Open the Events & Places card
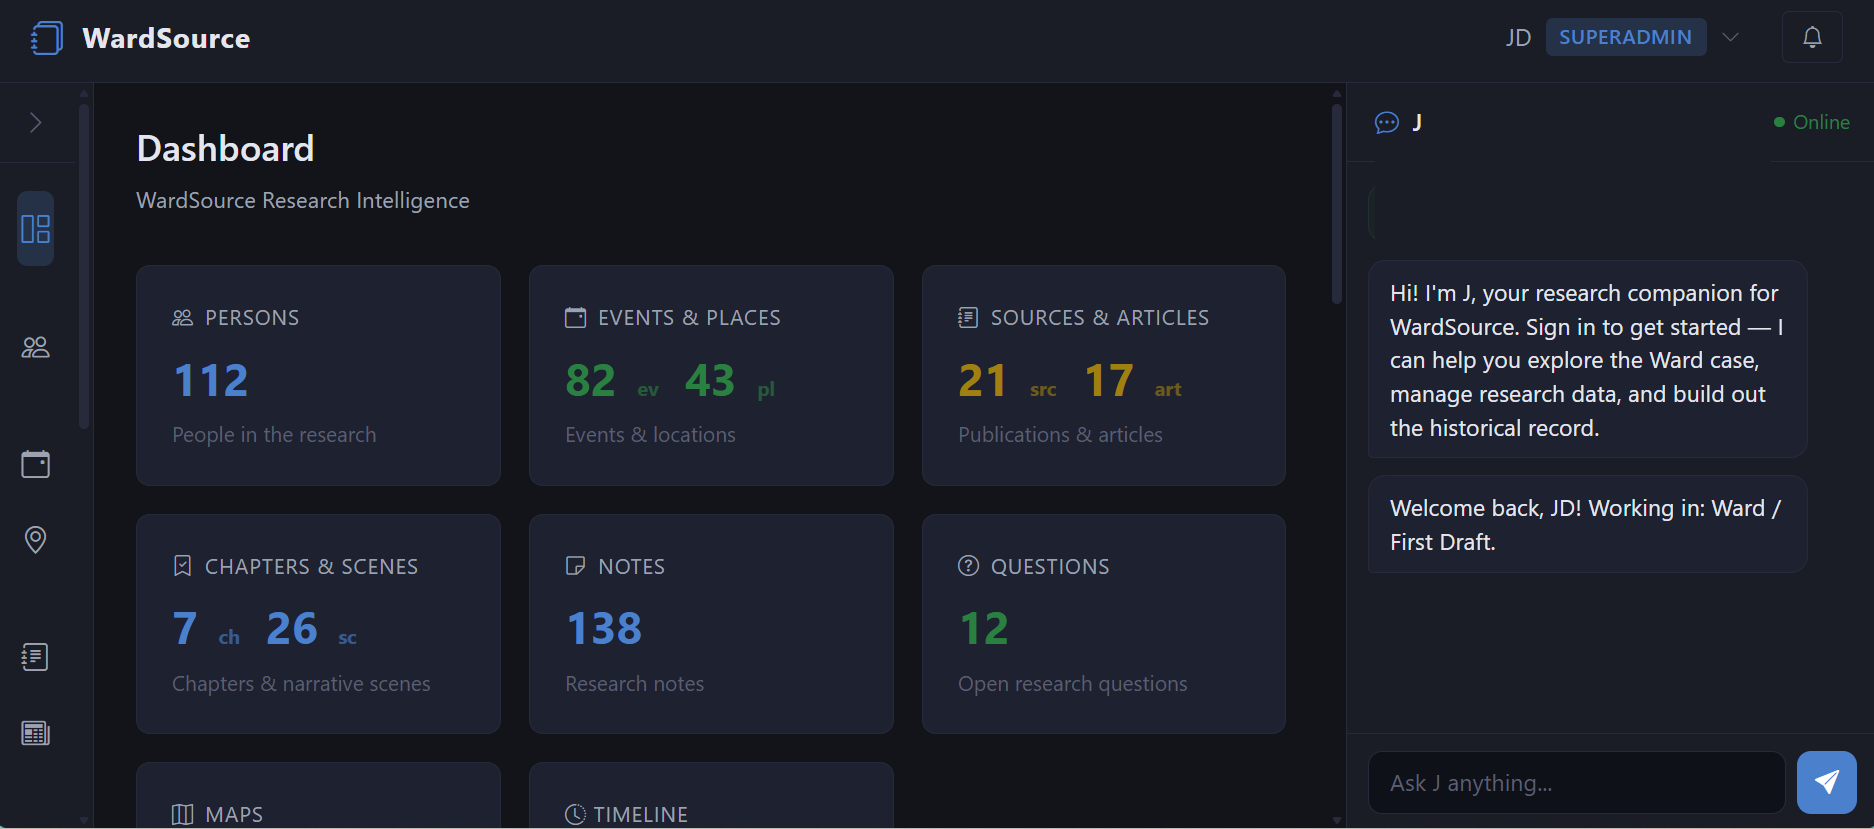Image resolution: width=1874 pixels, height=829 pixels. click(711, 375)
